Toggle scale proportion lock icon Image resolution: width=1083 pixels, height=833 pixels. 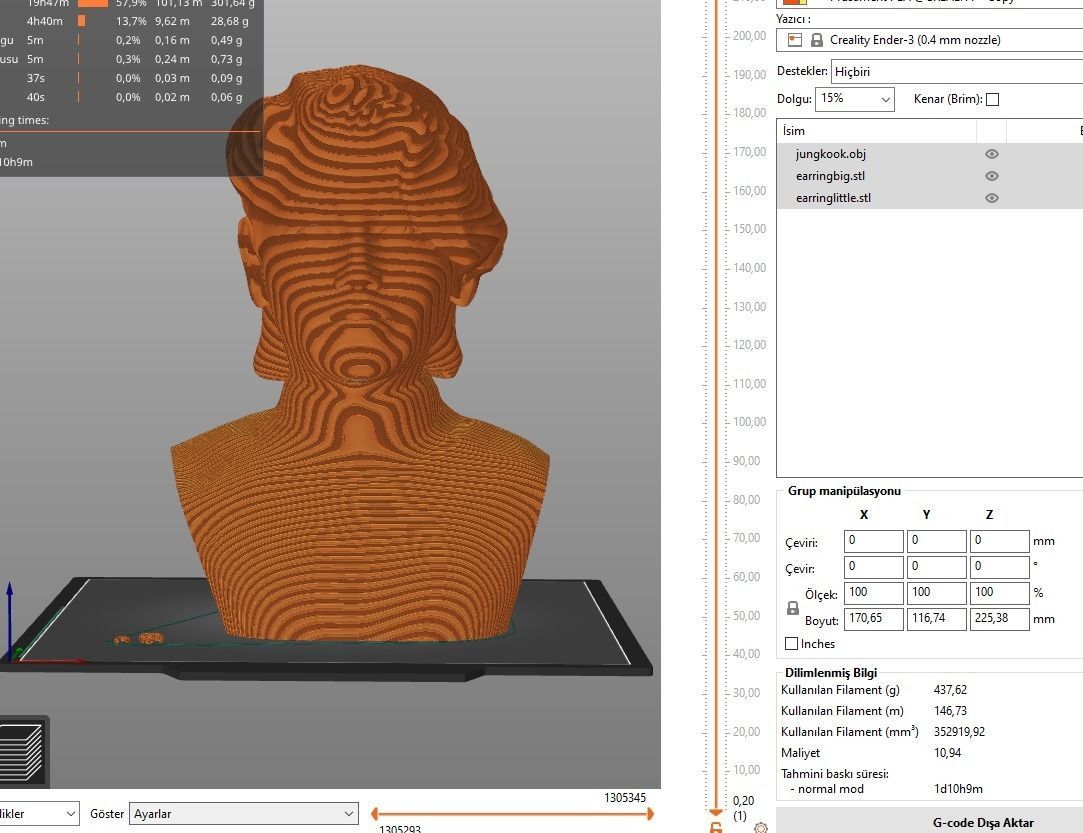793,608
